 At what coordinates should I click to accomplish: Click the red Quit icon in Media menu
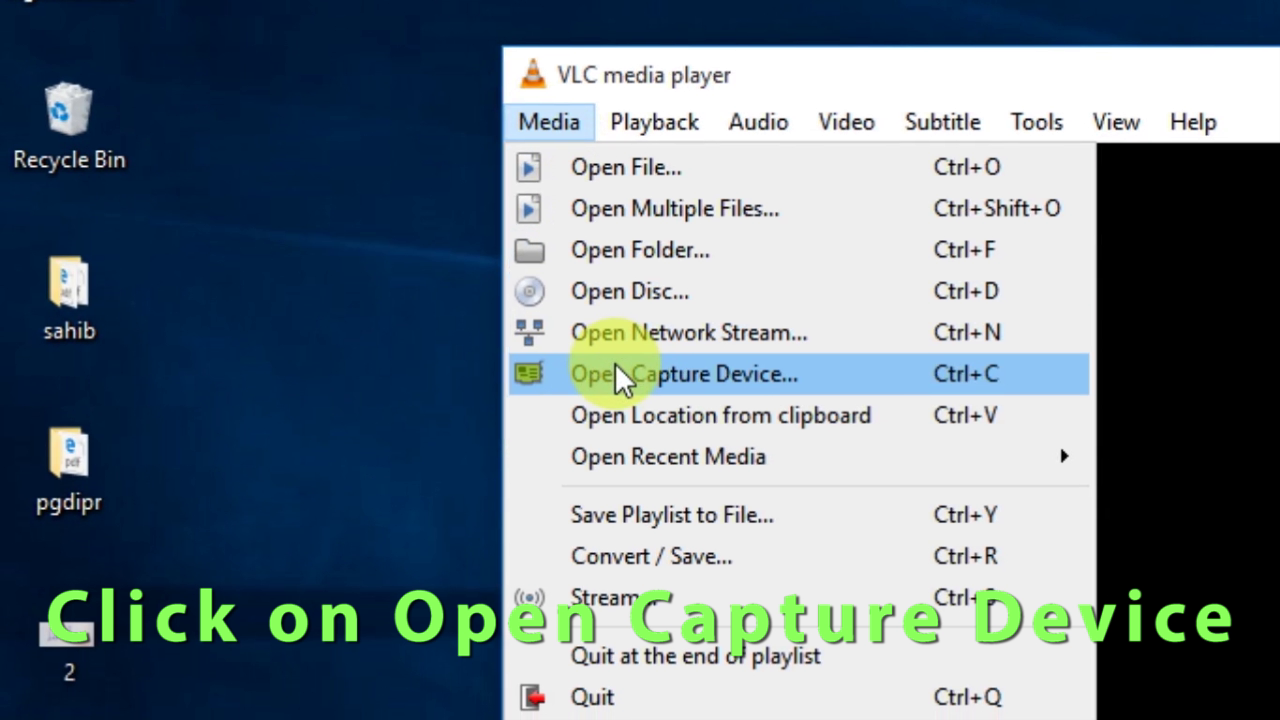(533, 697)
